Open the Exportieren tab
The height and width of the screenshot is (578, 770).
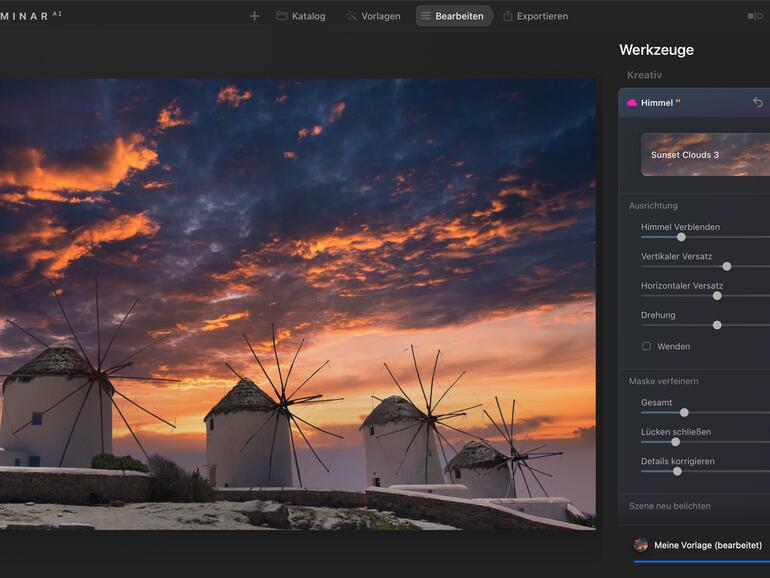point(535,16)
